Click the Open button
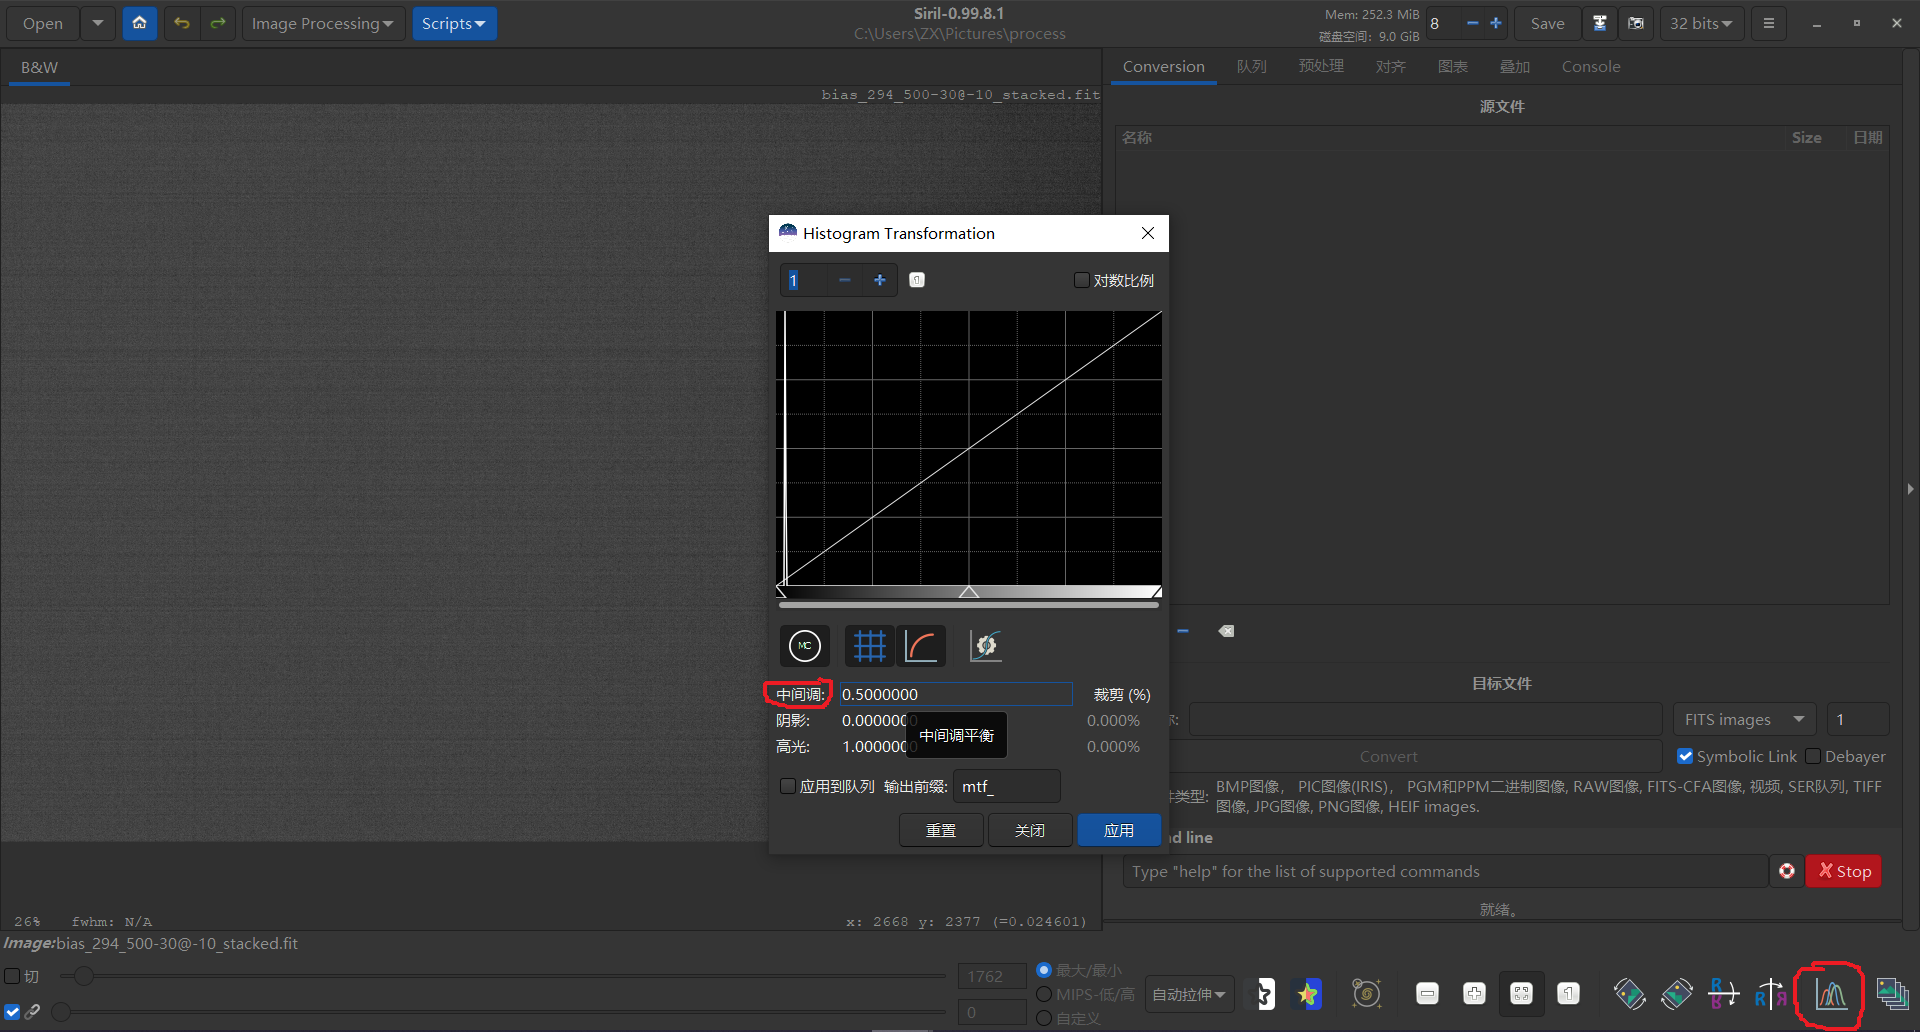Viewport: 1920px width, 1032px height. (x=43, y=23)
